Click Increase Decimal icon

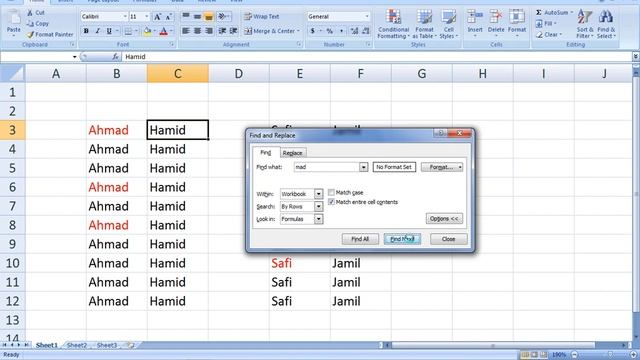pos(354,31)
